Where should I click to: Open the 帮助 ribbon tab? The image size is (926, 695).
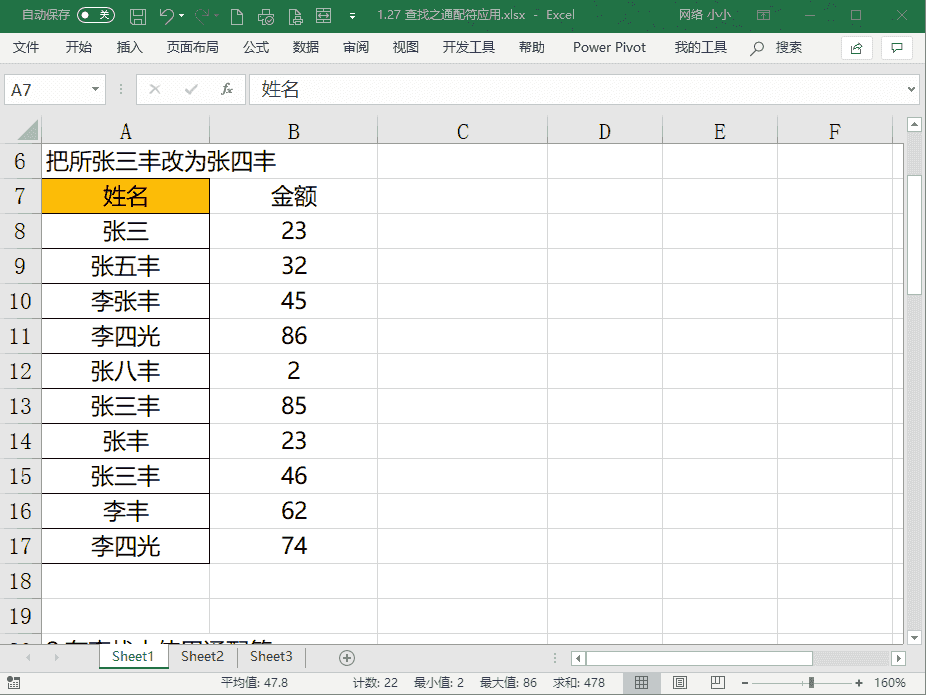click(532, 47)
